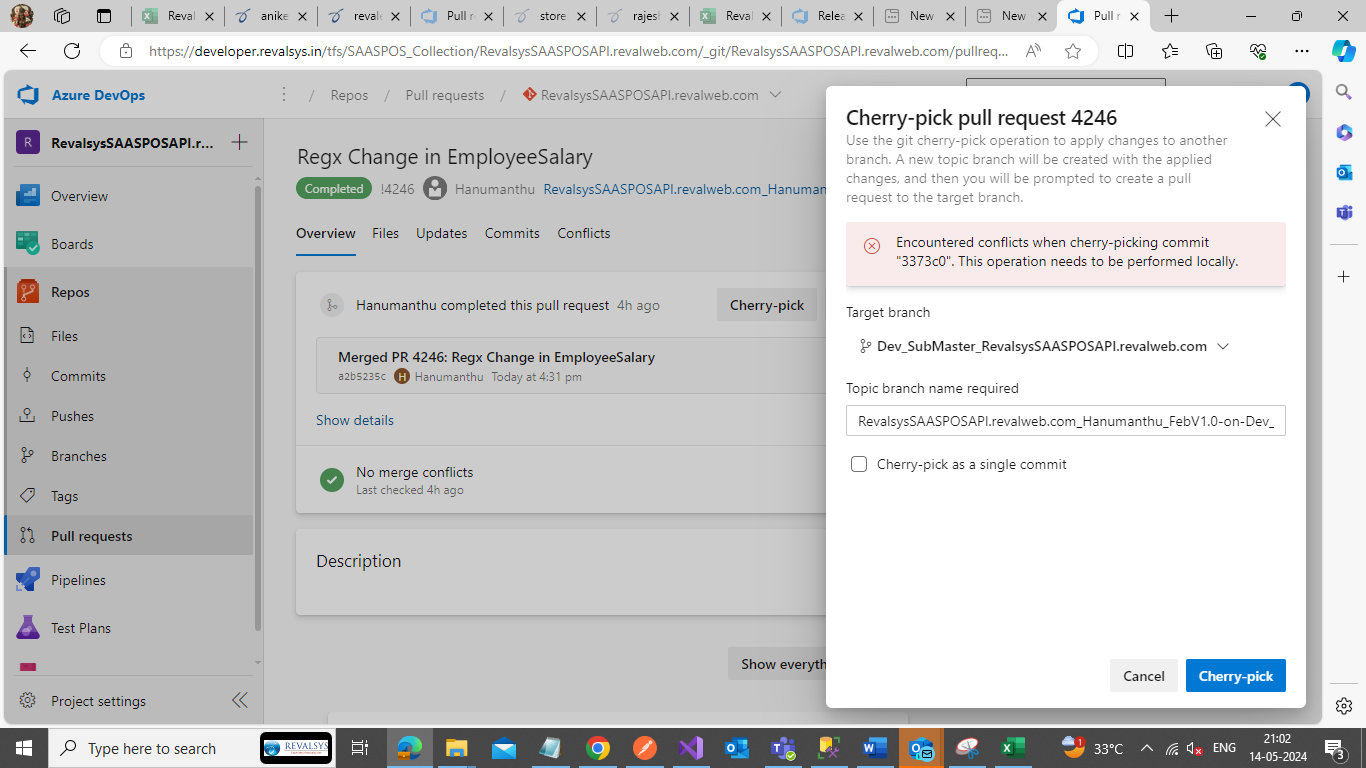Click the blue Cherry-pick confirm button
Viewport: 1366px width, 768px height.
click(x=1235, y=676)
